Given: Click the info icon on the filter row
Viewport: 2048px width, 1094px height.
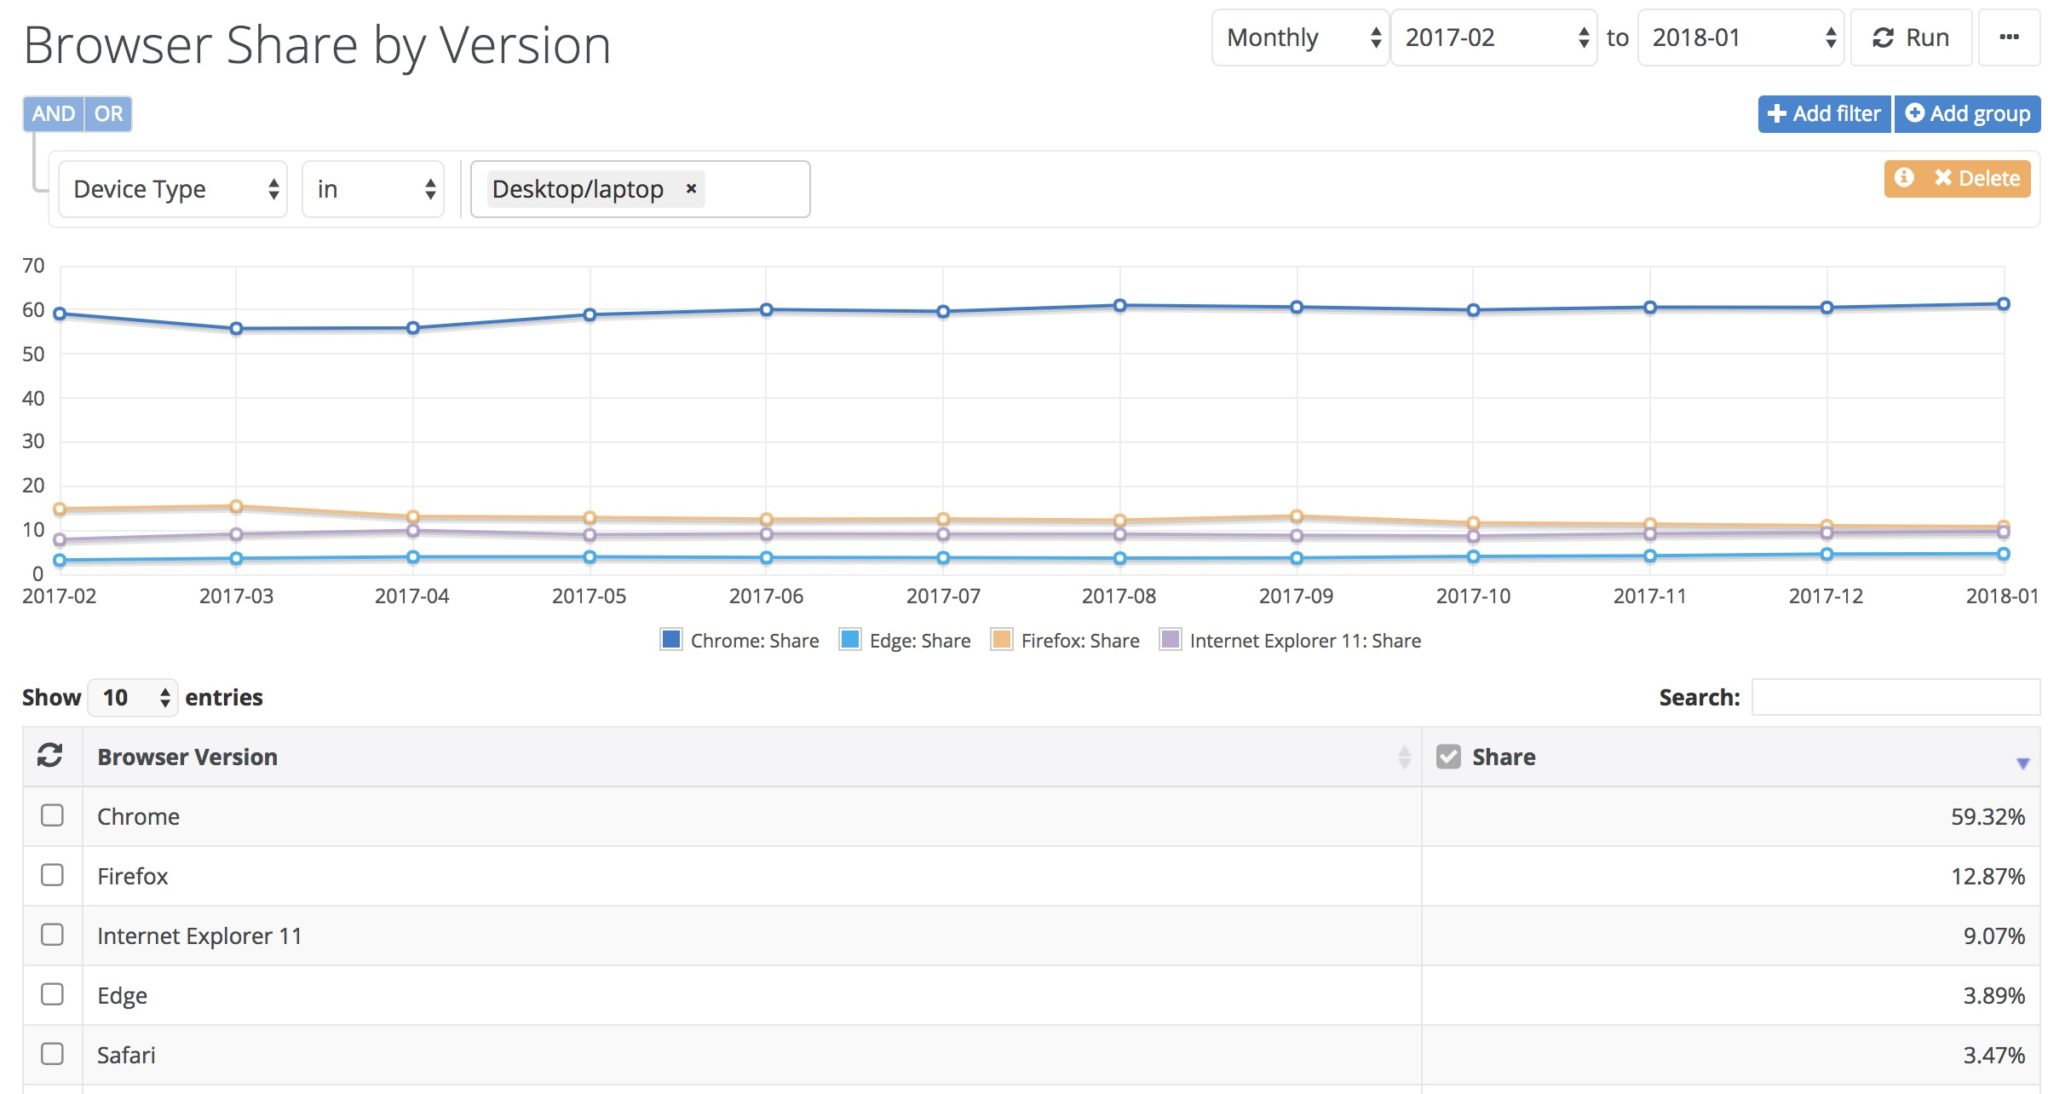Looking at the screenshot, I should click(x=1905, y=179).
